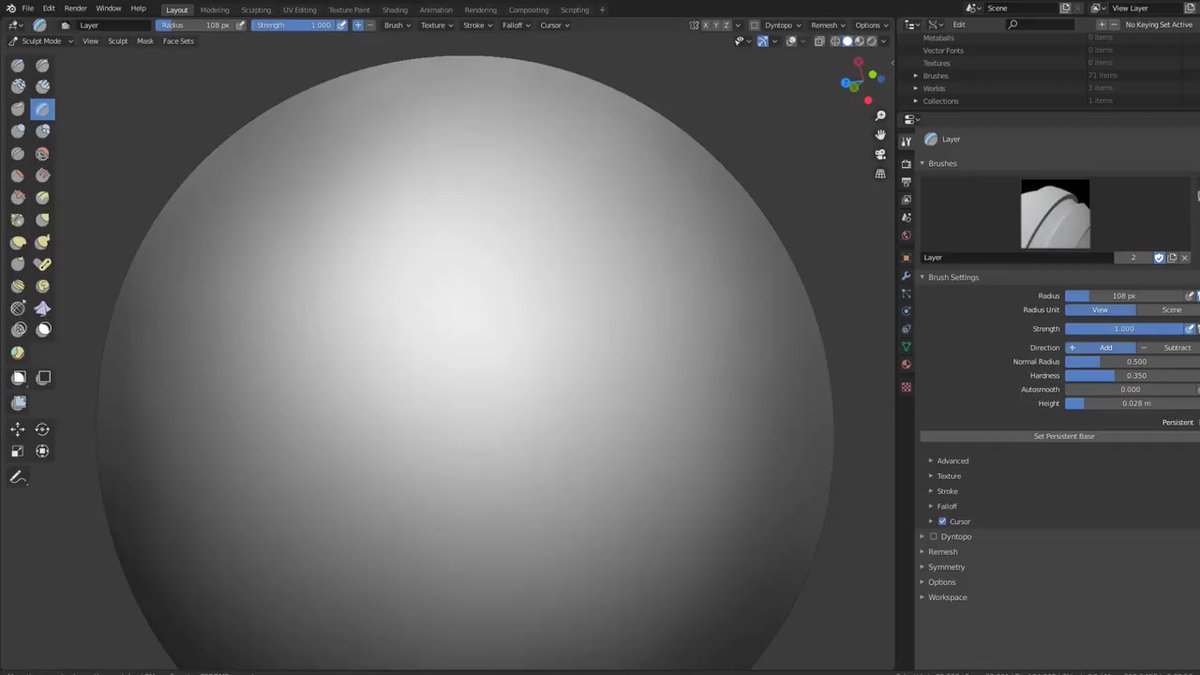Collapse the Brush Settings panel

(x=953, y=277)
